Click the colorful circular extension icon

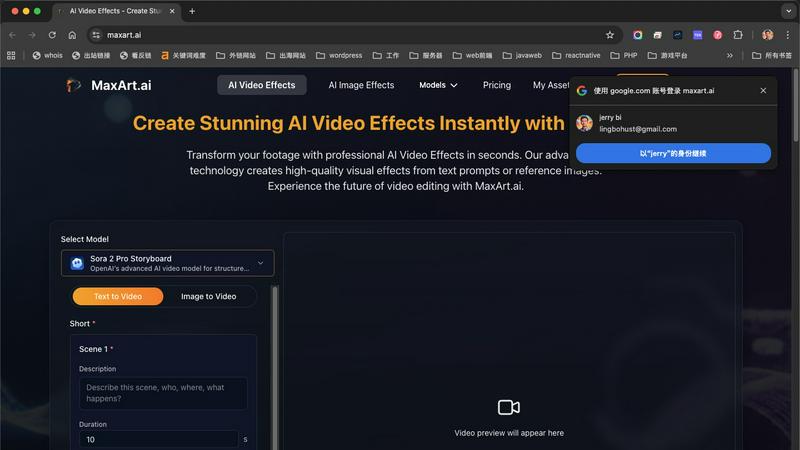click(638, 35)
